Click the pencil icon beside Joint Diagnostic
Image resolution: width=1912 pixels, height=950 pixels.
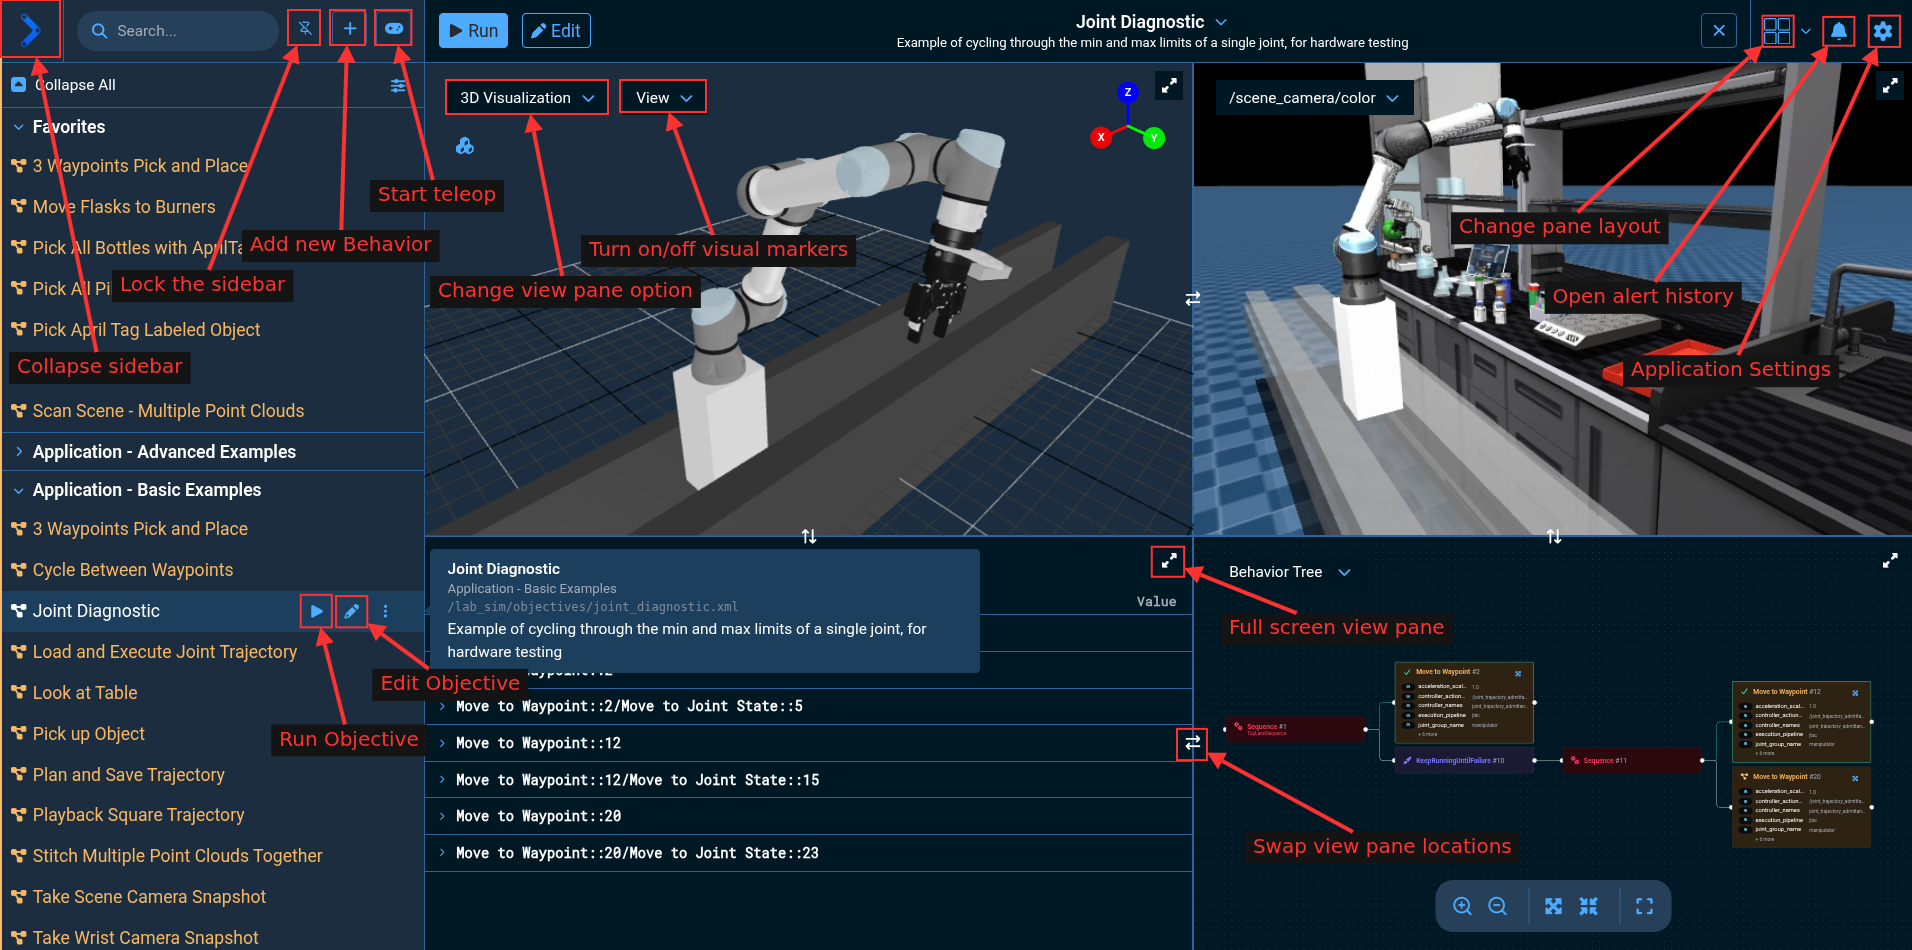coord(351,611)
